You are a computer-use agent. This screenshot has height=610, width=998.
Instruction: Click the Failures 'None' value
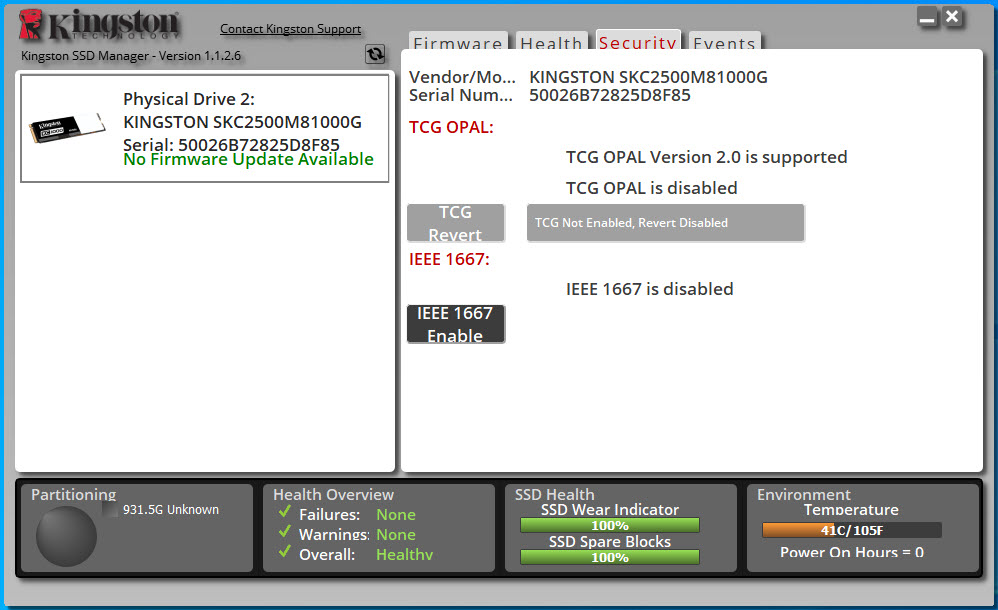click(x=396, y=514)
